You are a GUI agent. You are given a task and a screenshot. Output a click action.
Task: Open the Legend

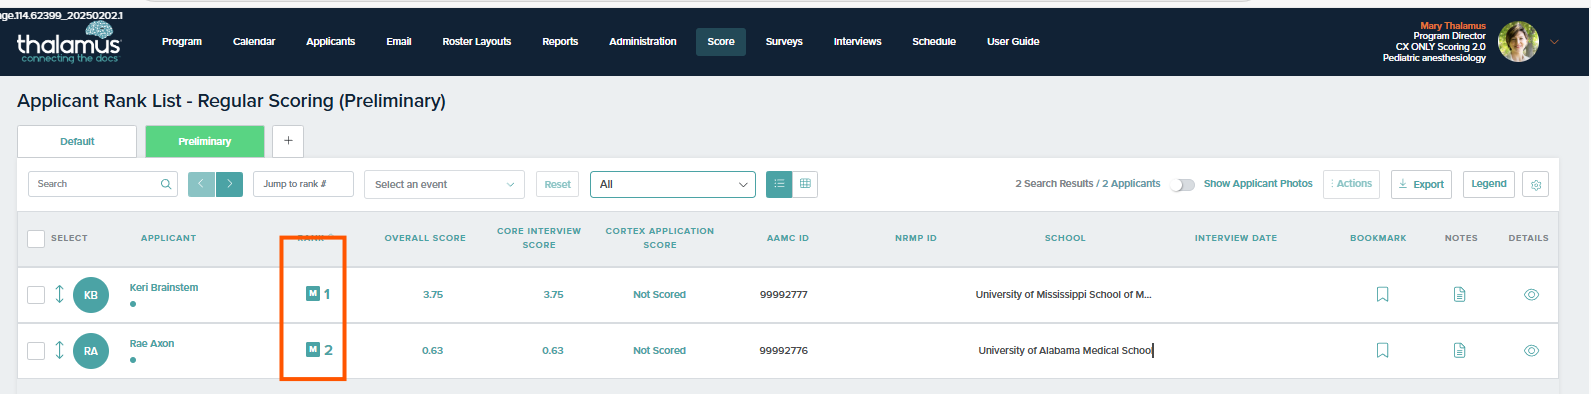[x=1489, y=184]
